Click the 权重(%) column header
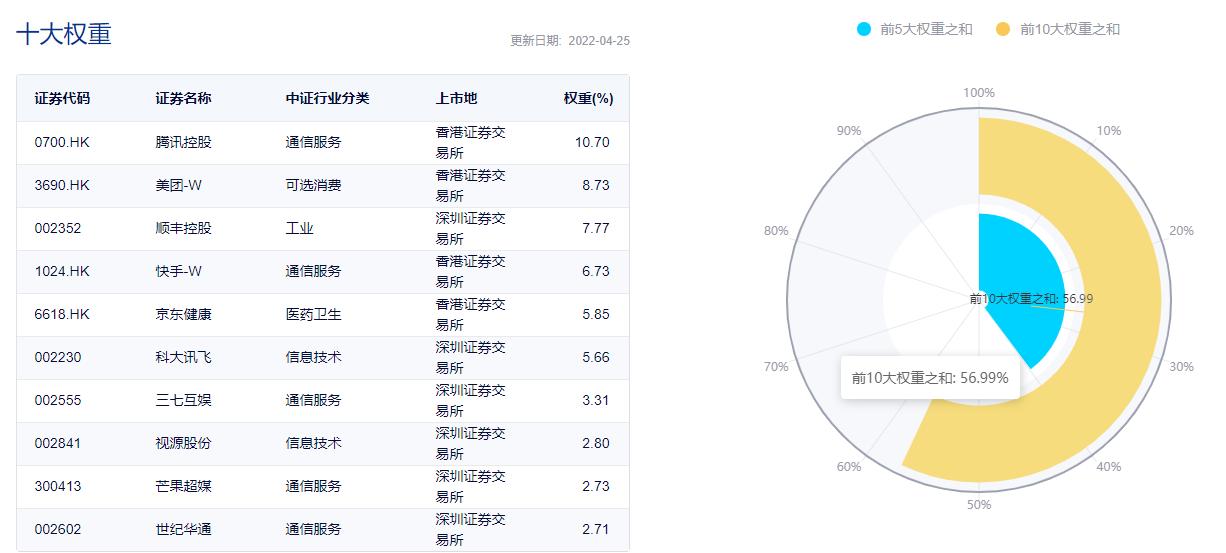The height and width of the screenshot is (553, 1226). click(x=588, y=98)
